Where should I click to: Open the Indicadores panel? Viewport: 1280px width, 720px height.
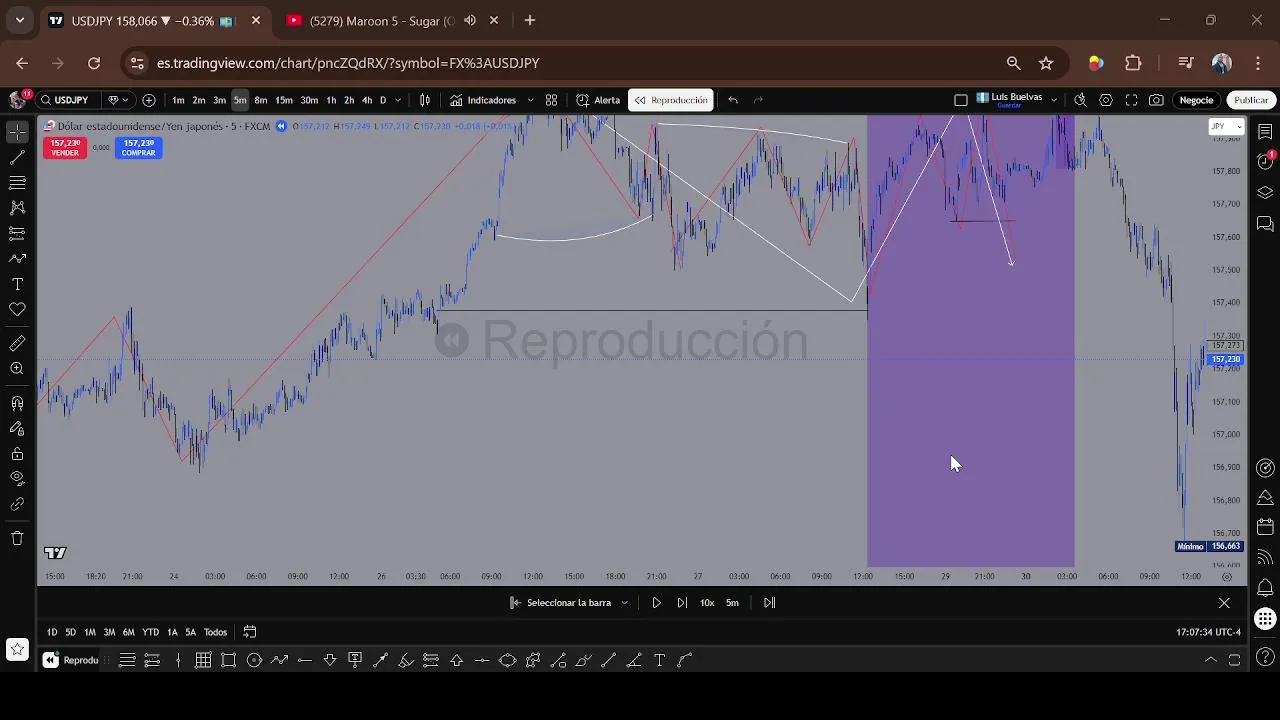pos(483,100)
